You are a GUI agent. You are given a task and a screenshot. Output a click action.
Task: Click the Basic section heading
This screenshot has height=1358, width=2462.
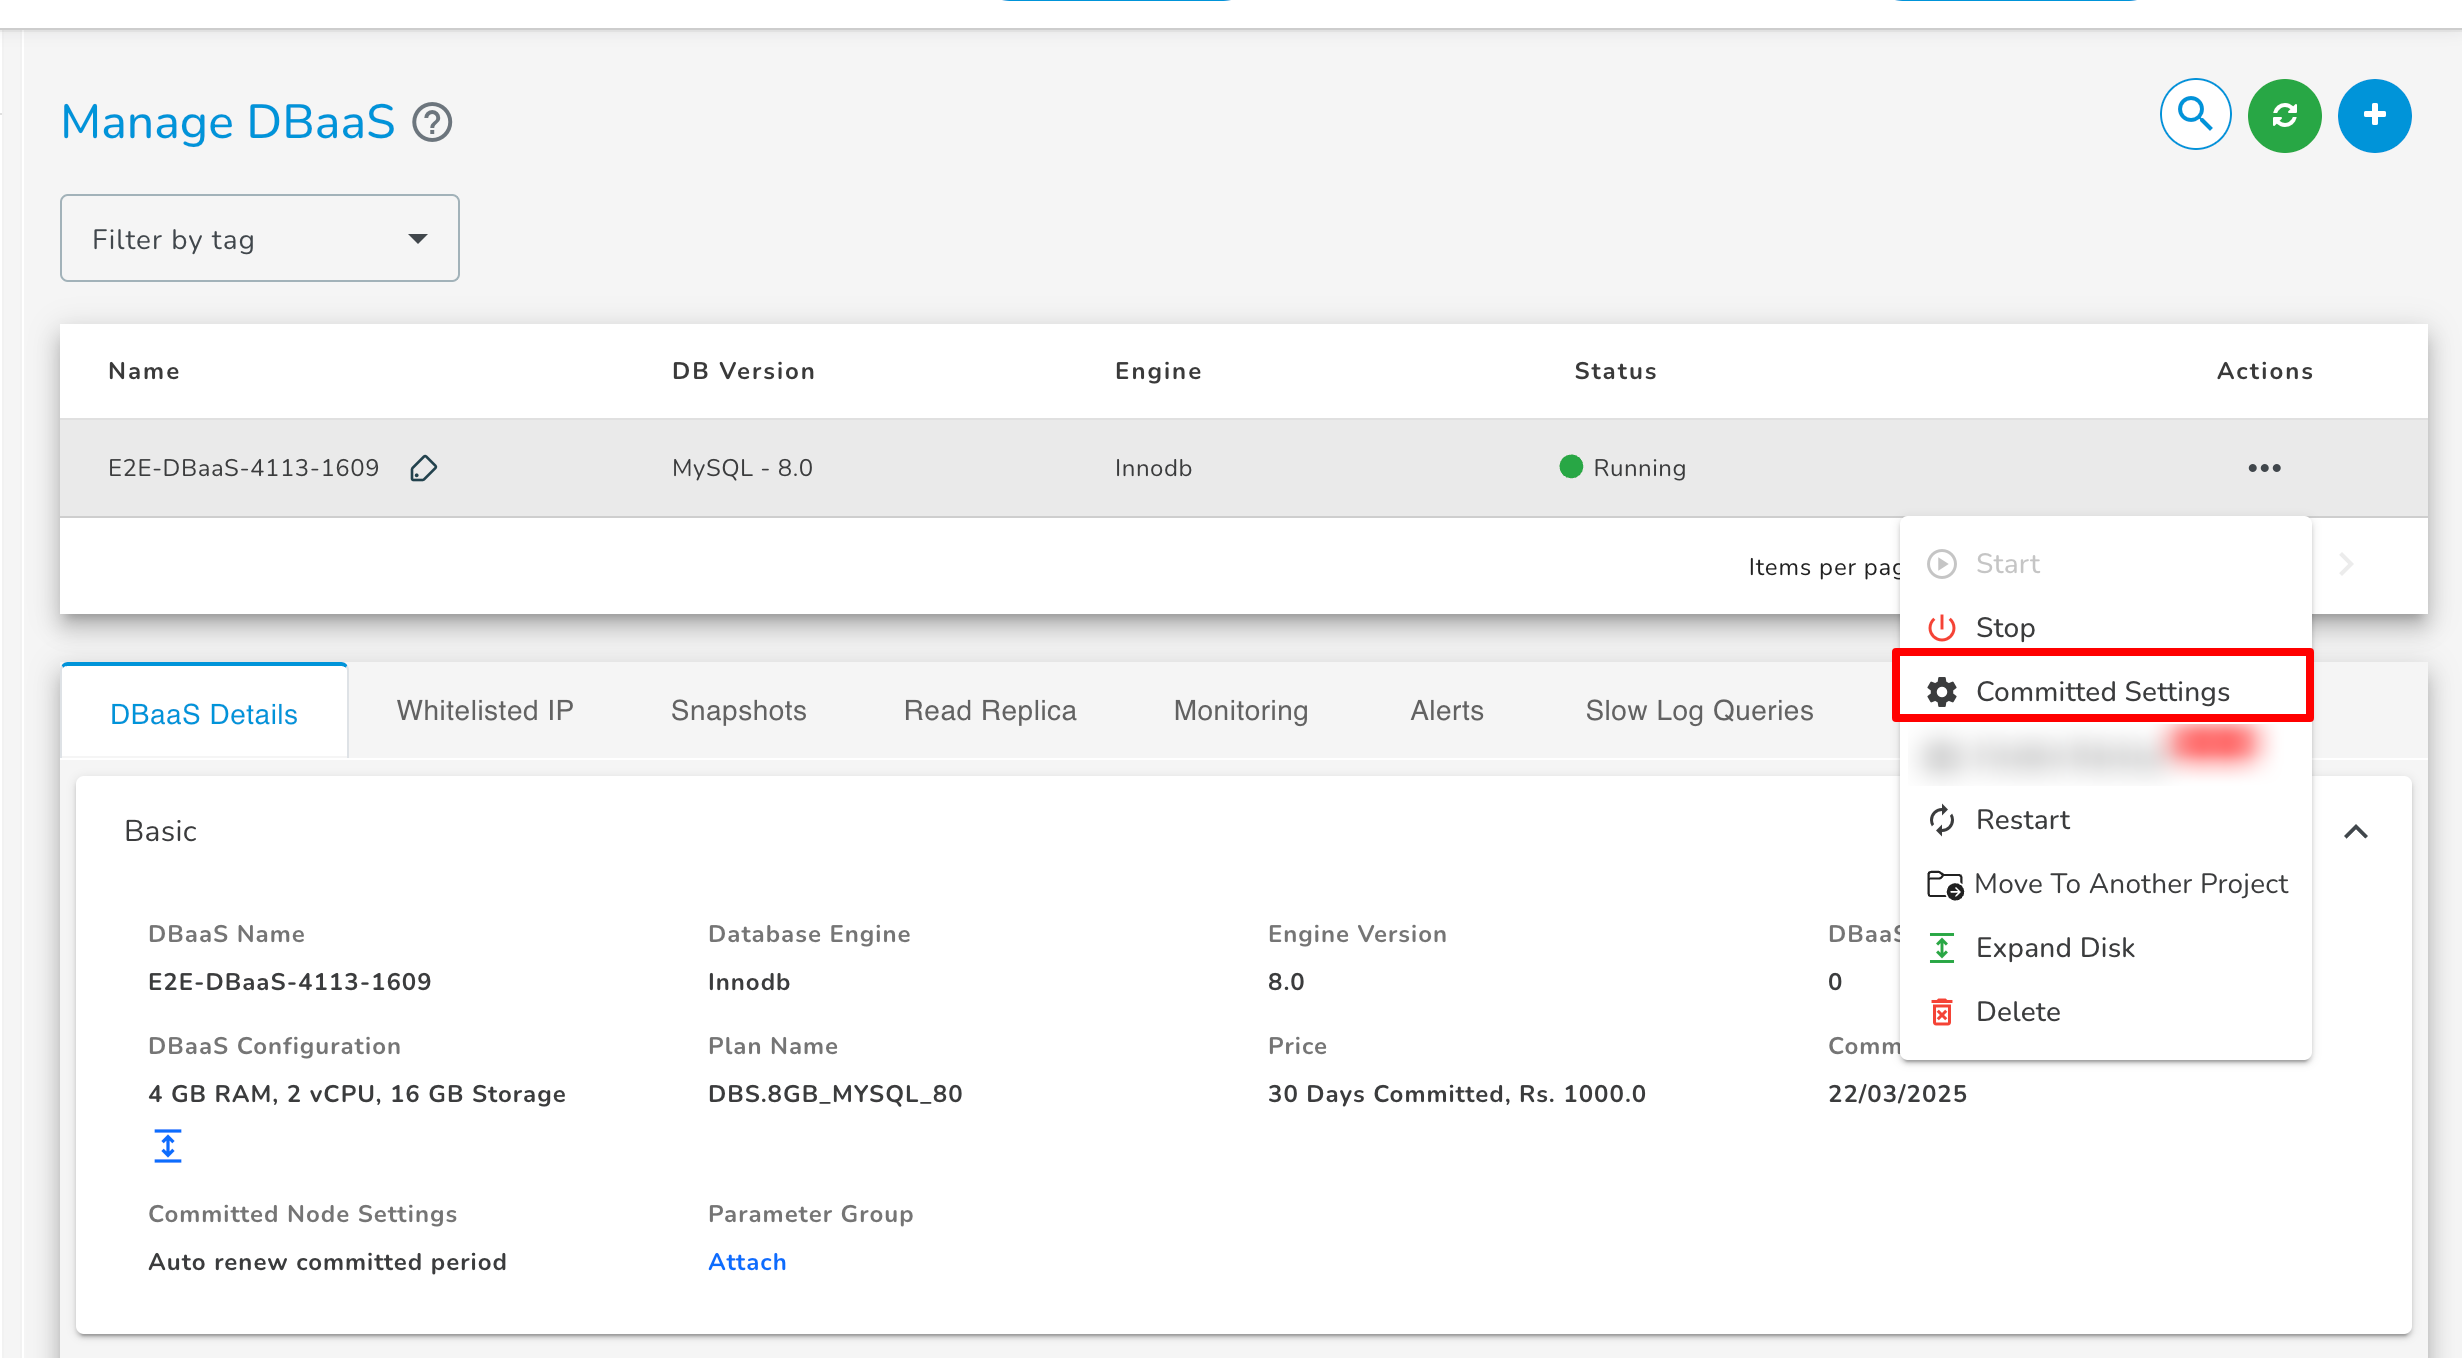tap(160, 831)
